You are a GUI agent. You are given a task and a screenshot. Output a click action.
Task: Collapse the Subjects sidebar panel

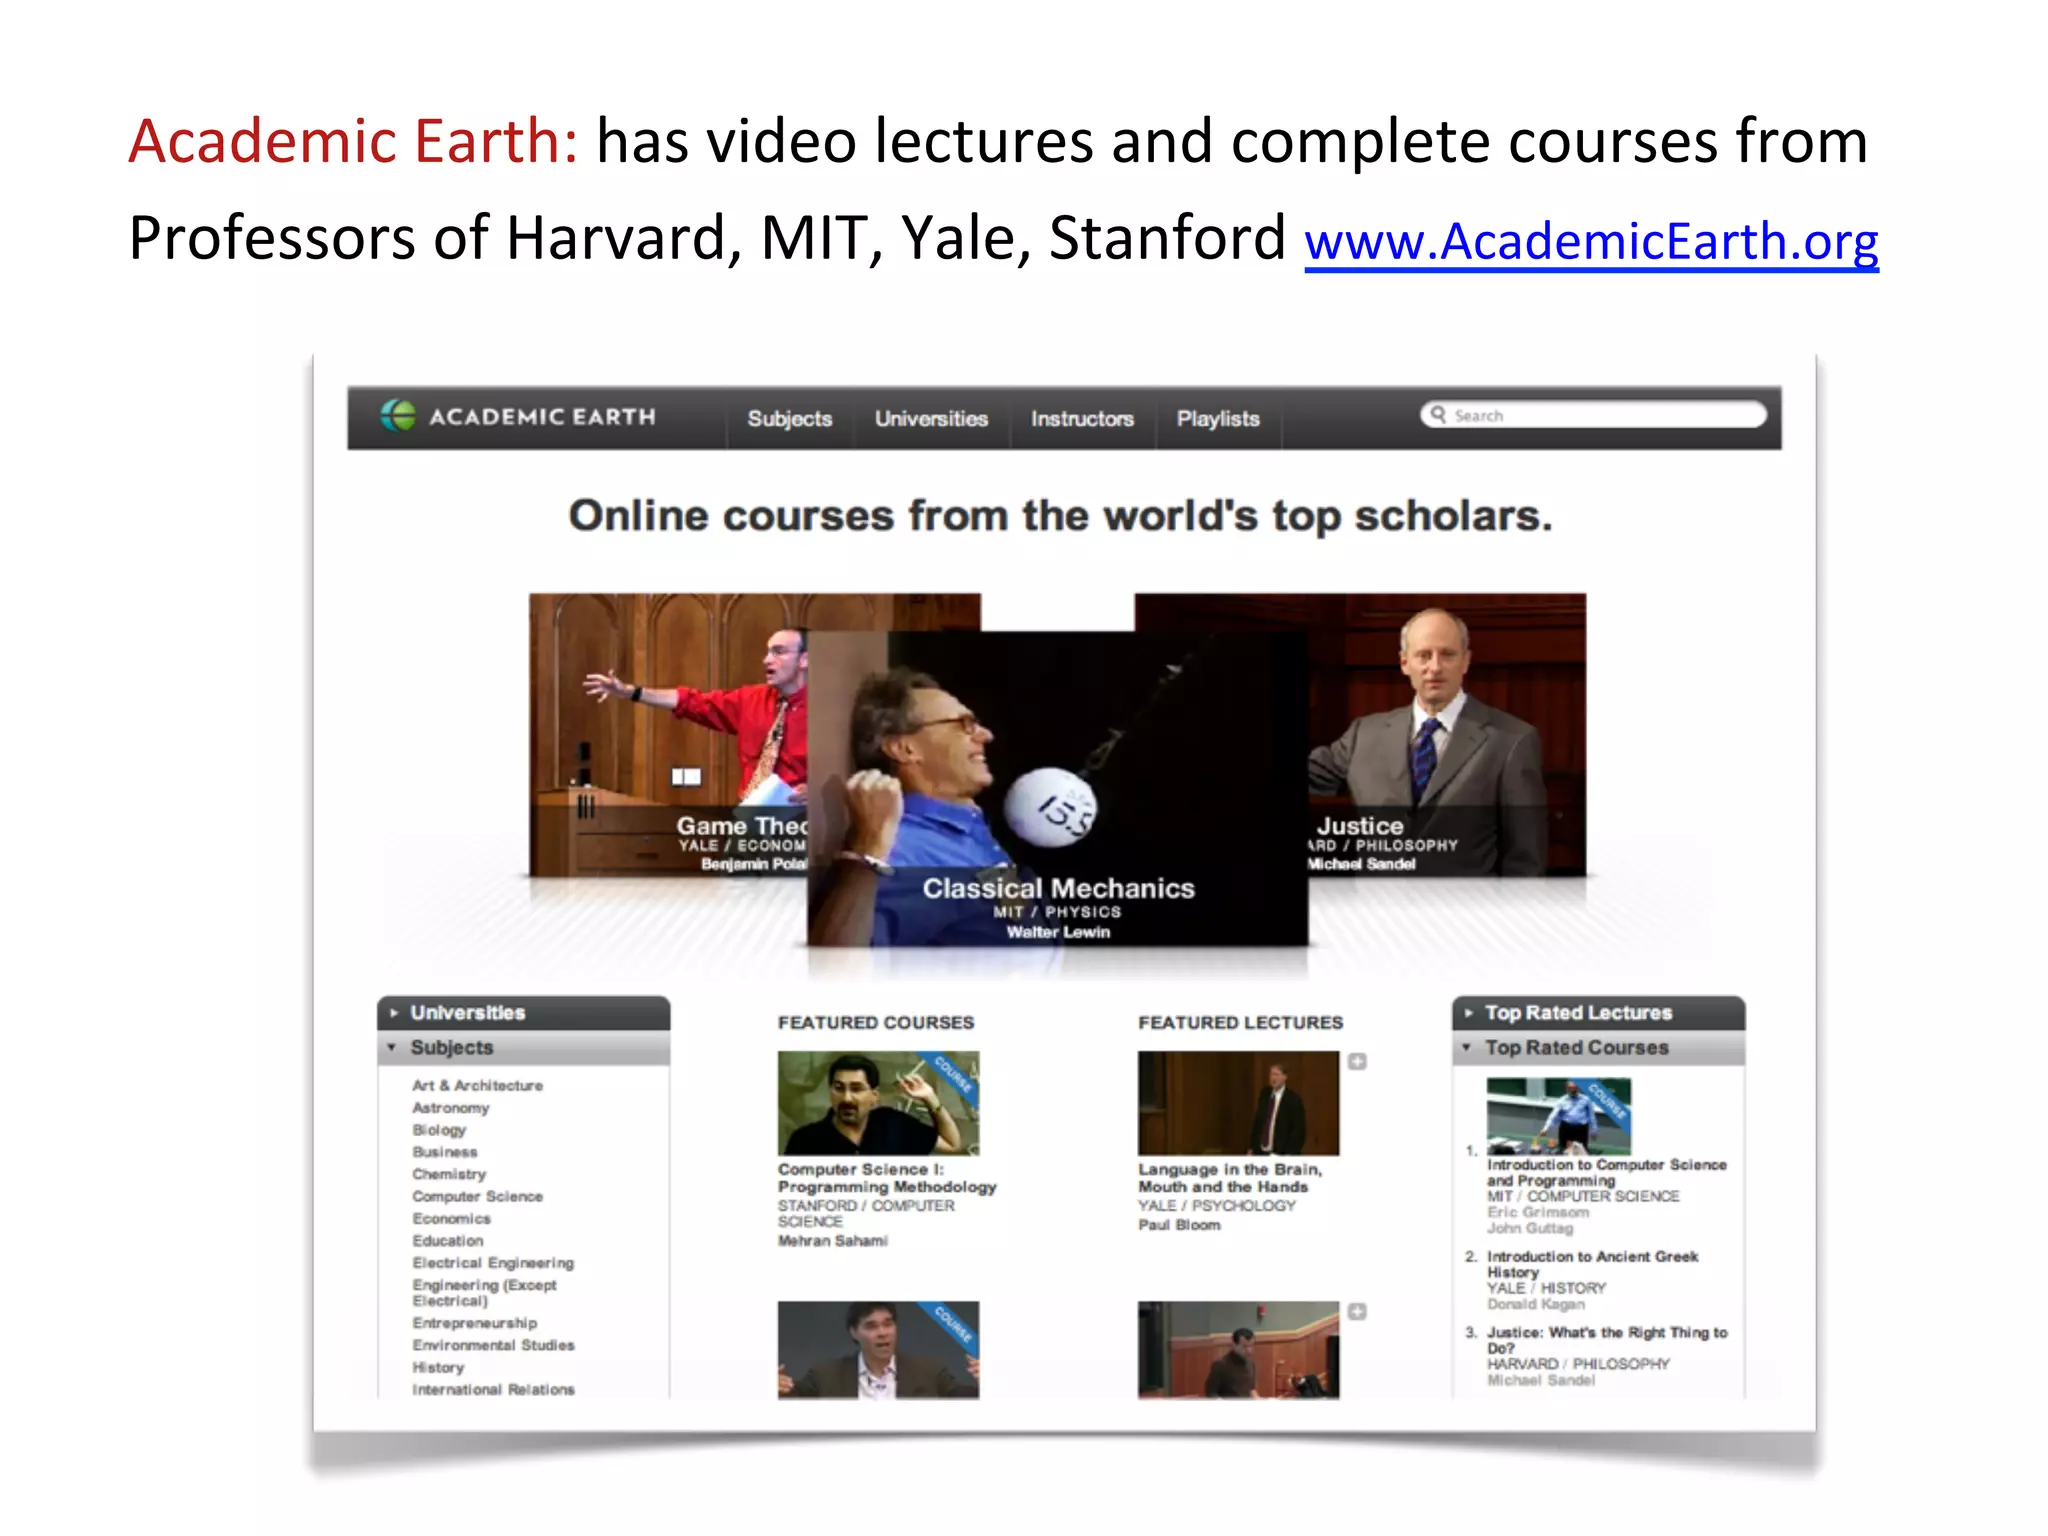pyautogui.click(x=523, y=1048)
